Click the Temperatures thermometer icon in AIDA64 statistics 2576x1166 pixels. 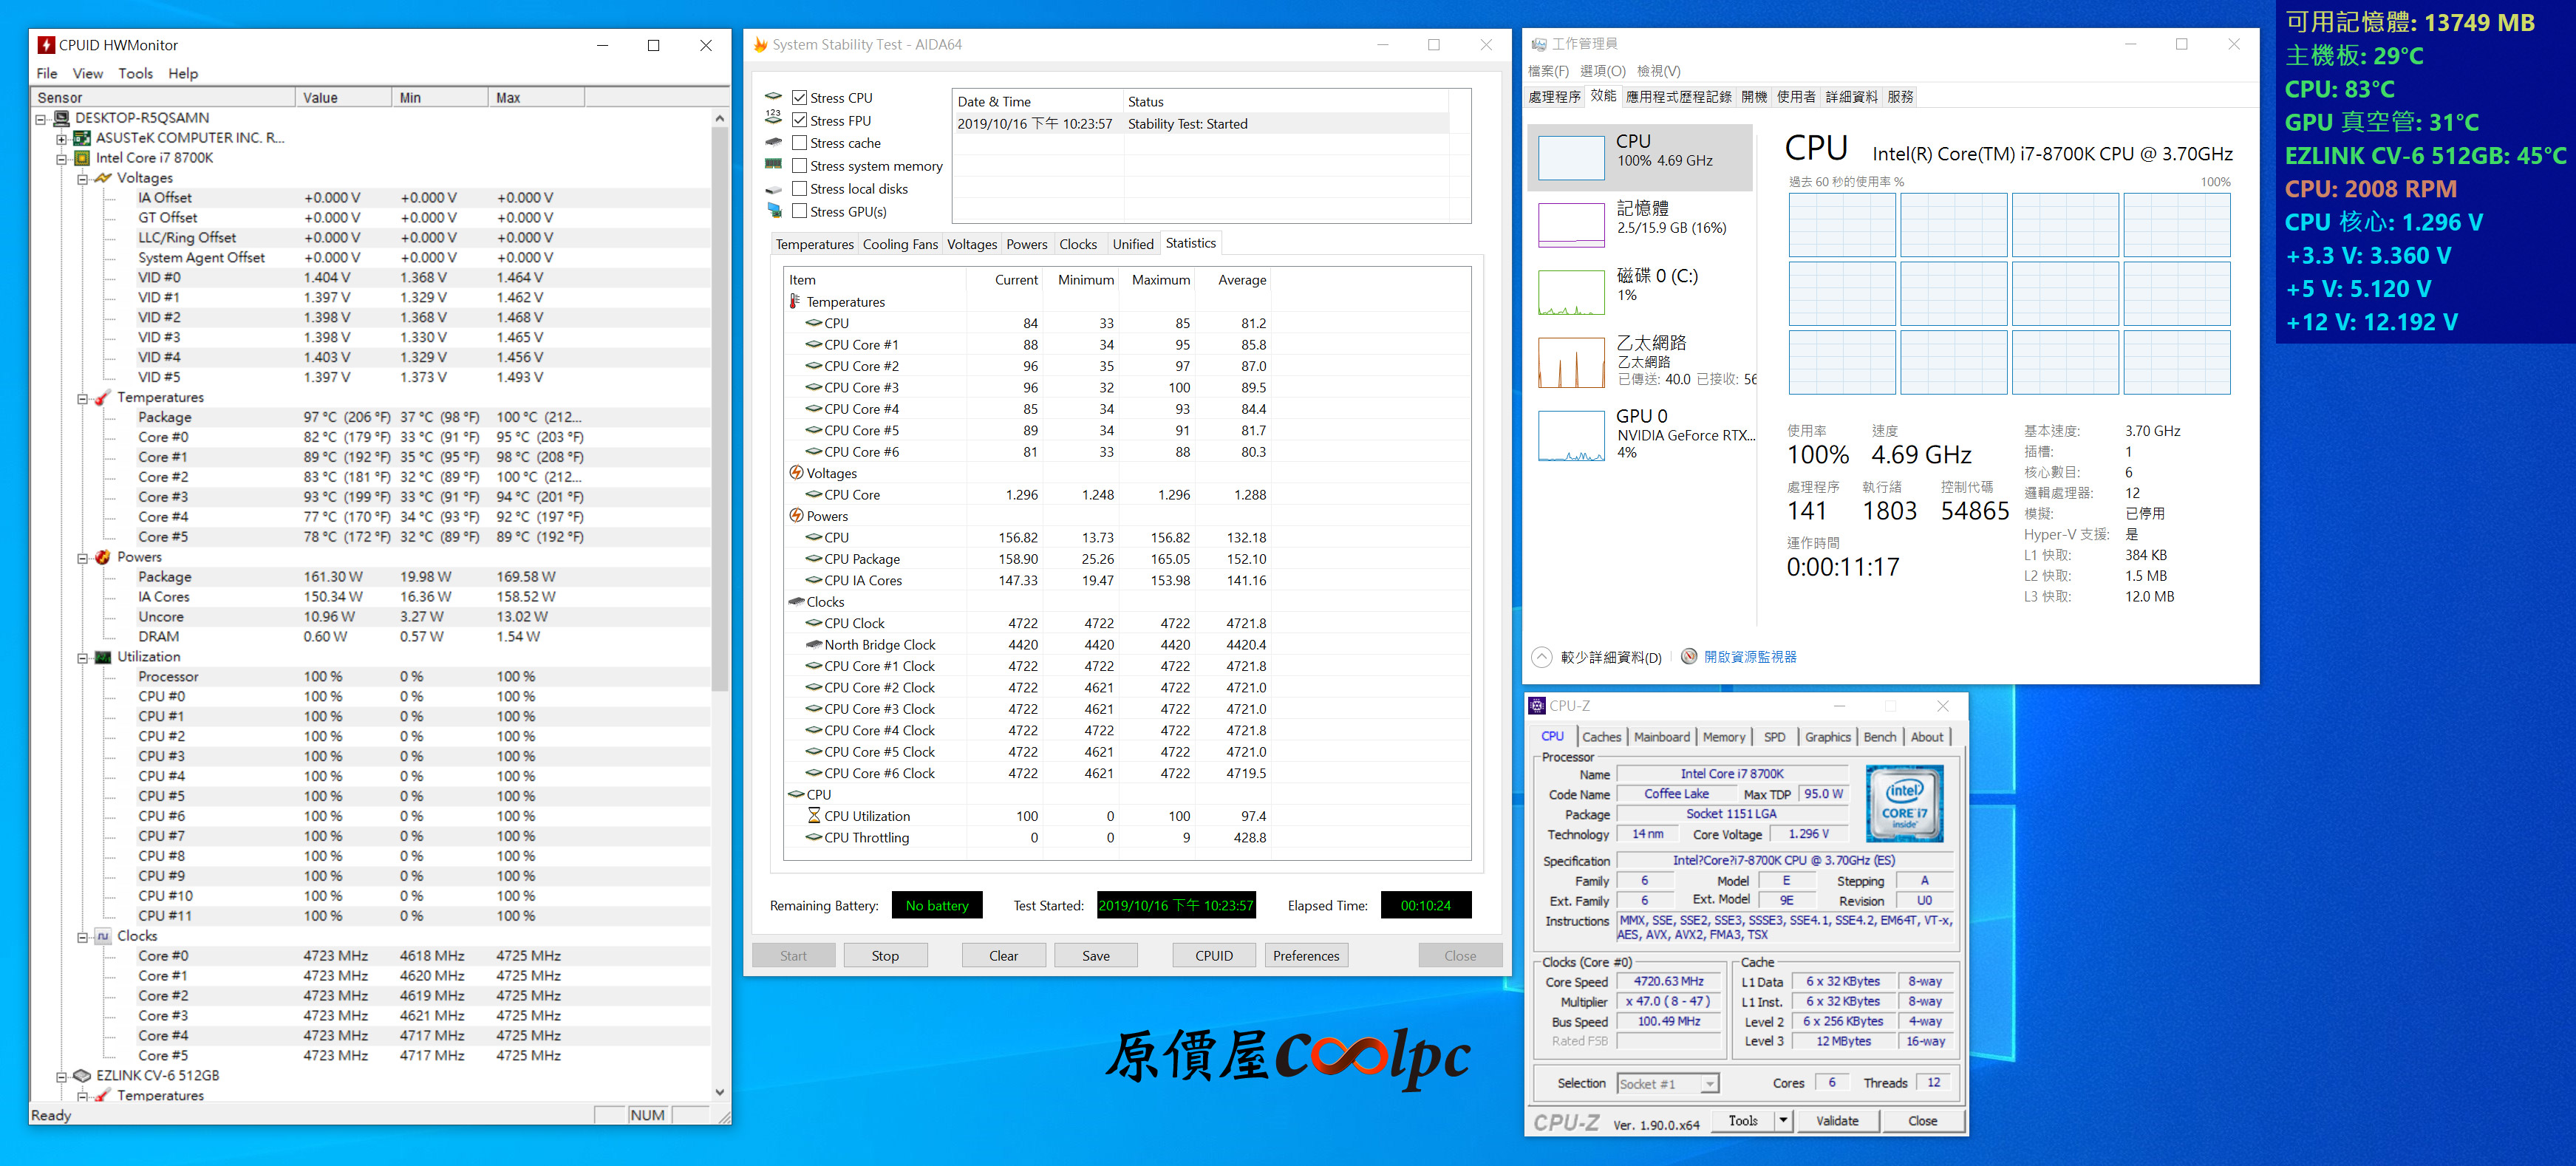(795, 301)
